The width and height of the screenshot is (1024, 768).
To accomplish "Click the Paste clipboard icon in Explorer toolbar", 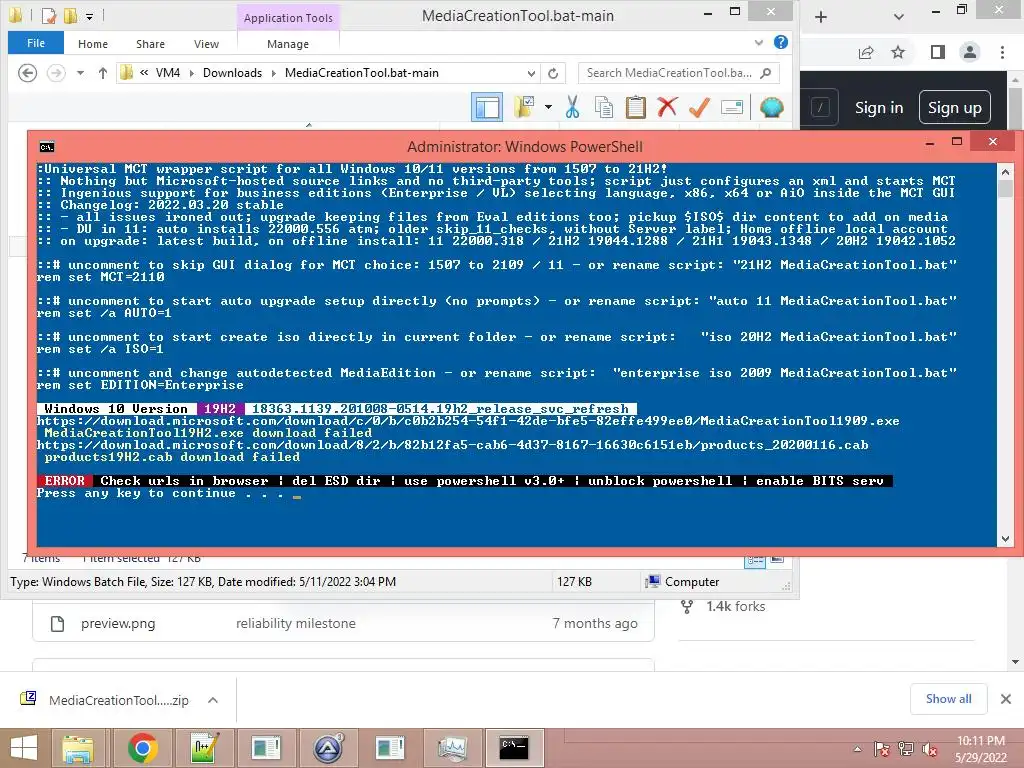I will coord(635,107).
